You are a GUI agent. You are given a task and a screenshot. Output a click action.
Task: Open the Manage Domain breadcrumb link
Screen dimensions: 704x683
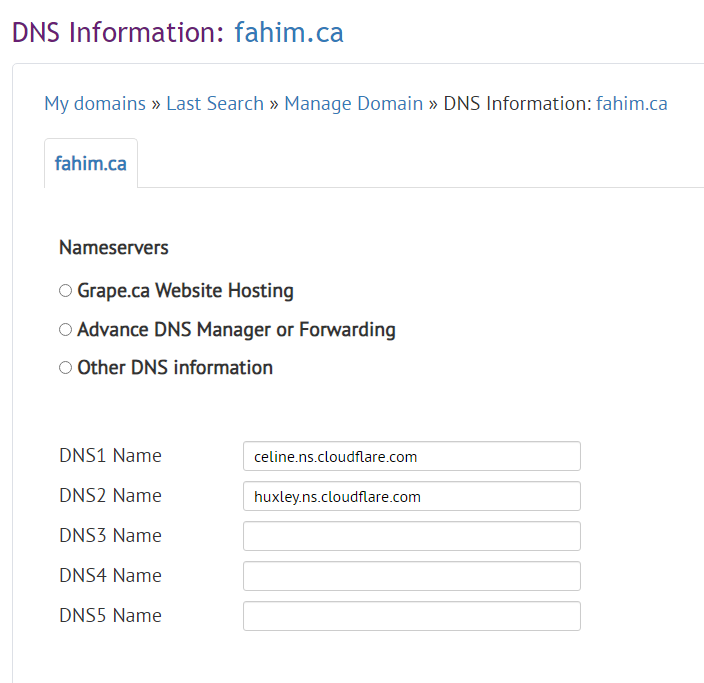pyautogui.click(x=353, y=104)
